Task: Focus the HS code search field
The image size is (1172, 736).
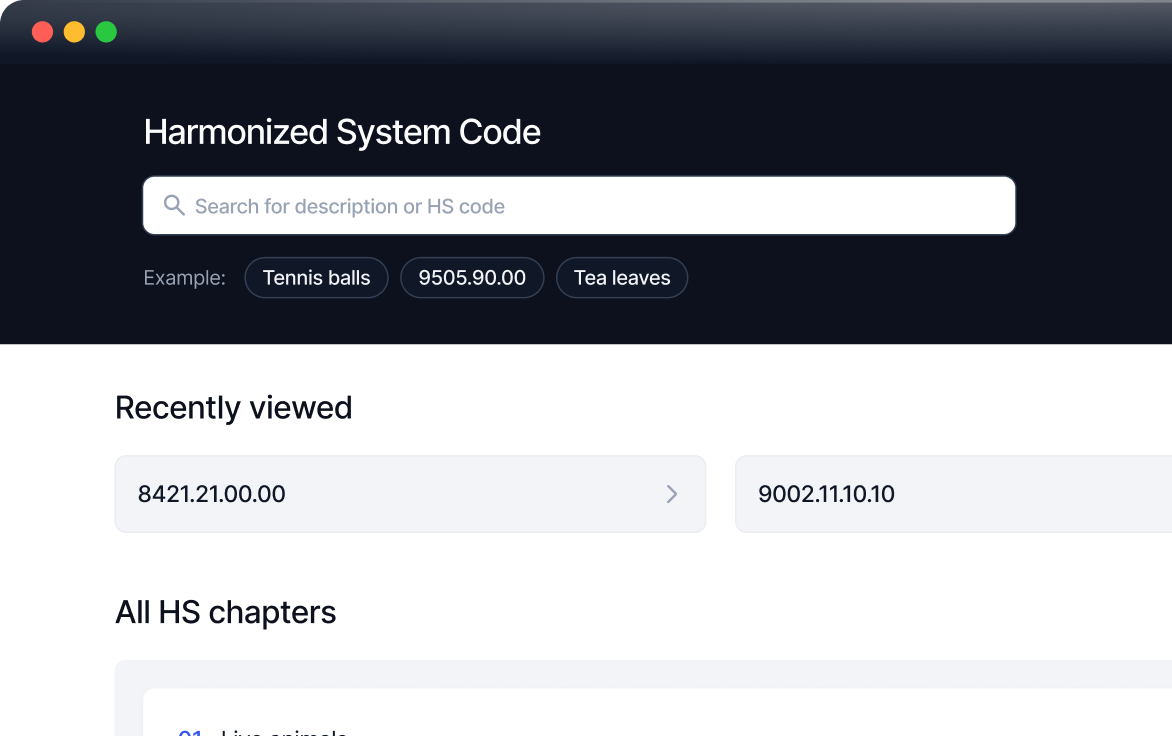Action: coord(579,205)
